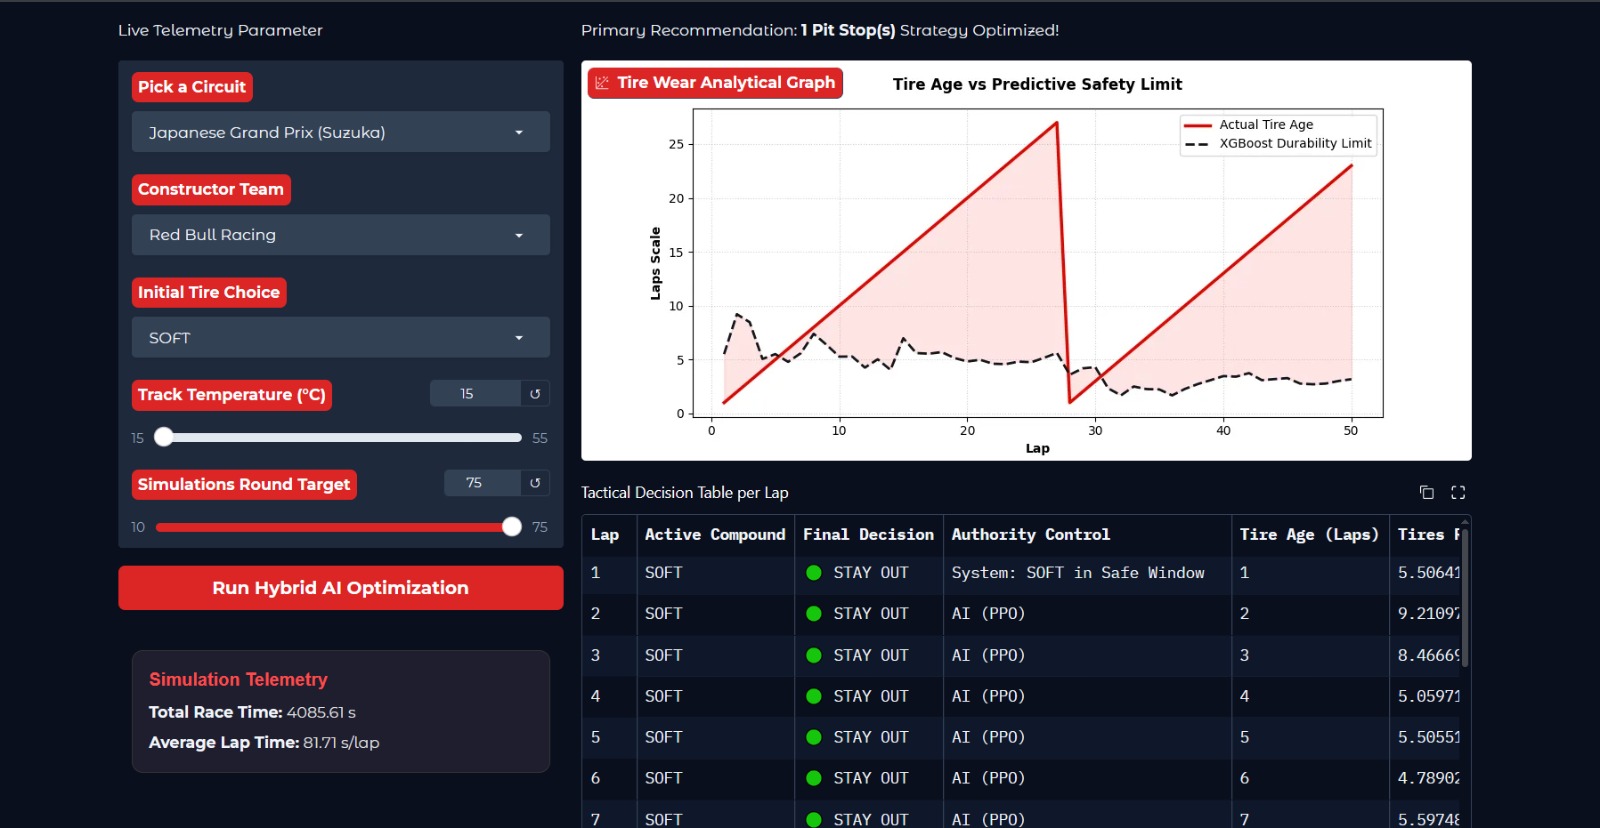The image size is (1600, 828).
Task: Expand the Constructor Team dropdown arrow
Action: point(519,235)
